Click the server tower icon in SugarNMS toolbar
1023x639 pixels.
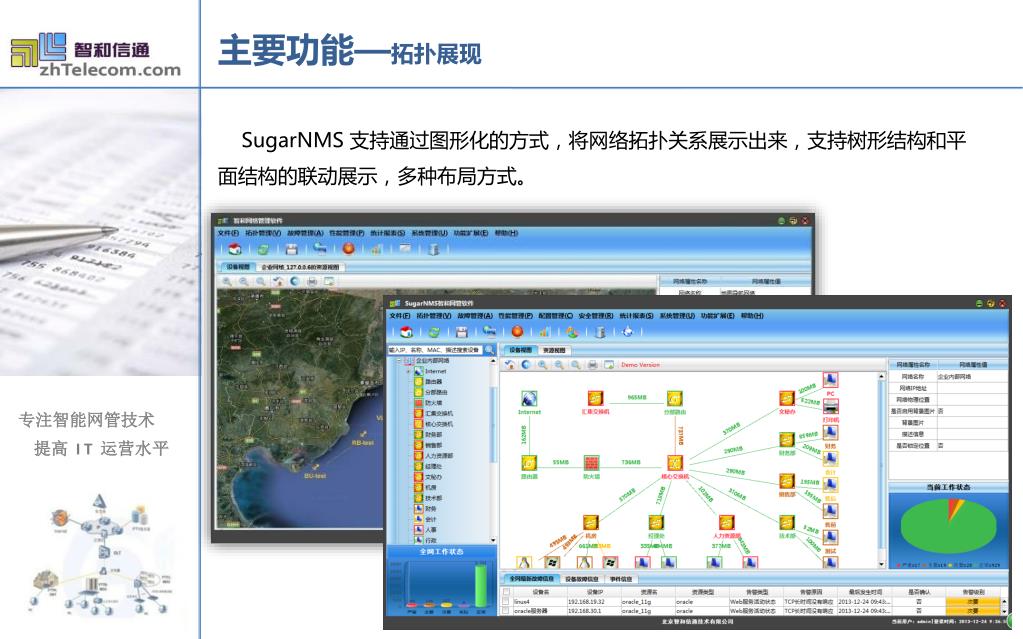point(600,332)
